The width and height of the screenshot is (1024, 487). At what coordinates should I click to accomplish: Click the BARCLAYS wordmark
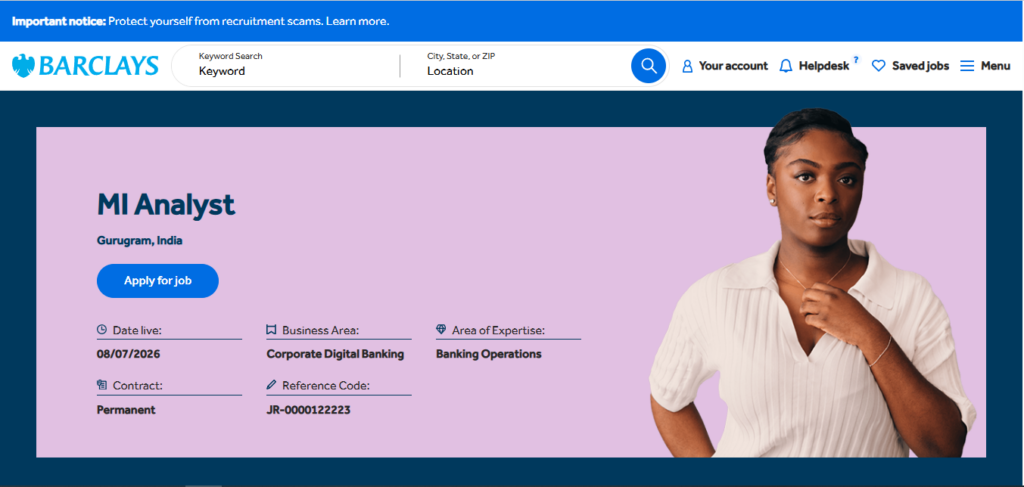(99, 66)
